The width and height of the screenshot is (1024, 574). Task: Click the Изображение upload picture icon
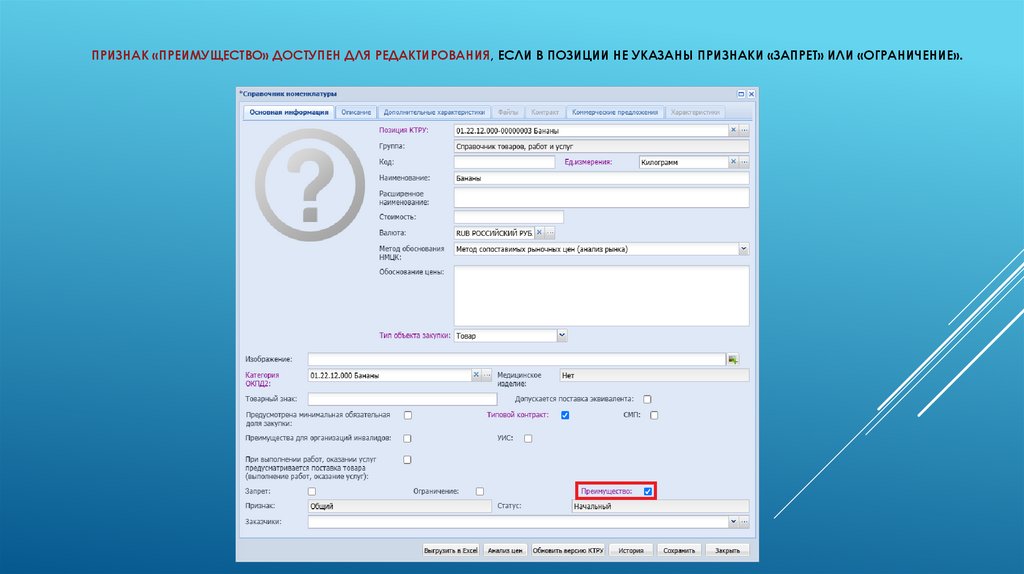[733, 359]
